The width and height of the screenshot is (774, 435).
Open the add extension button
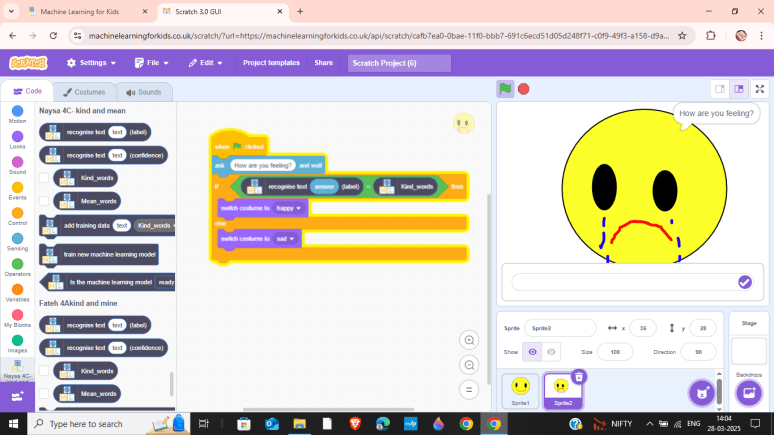point(17,396)
